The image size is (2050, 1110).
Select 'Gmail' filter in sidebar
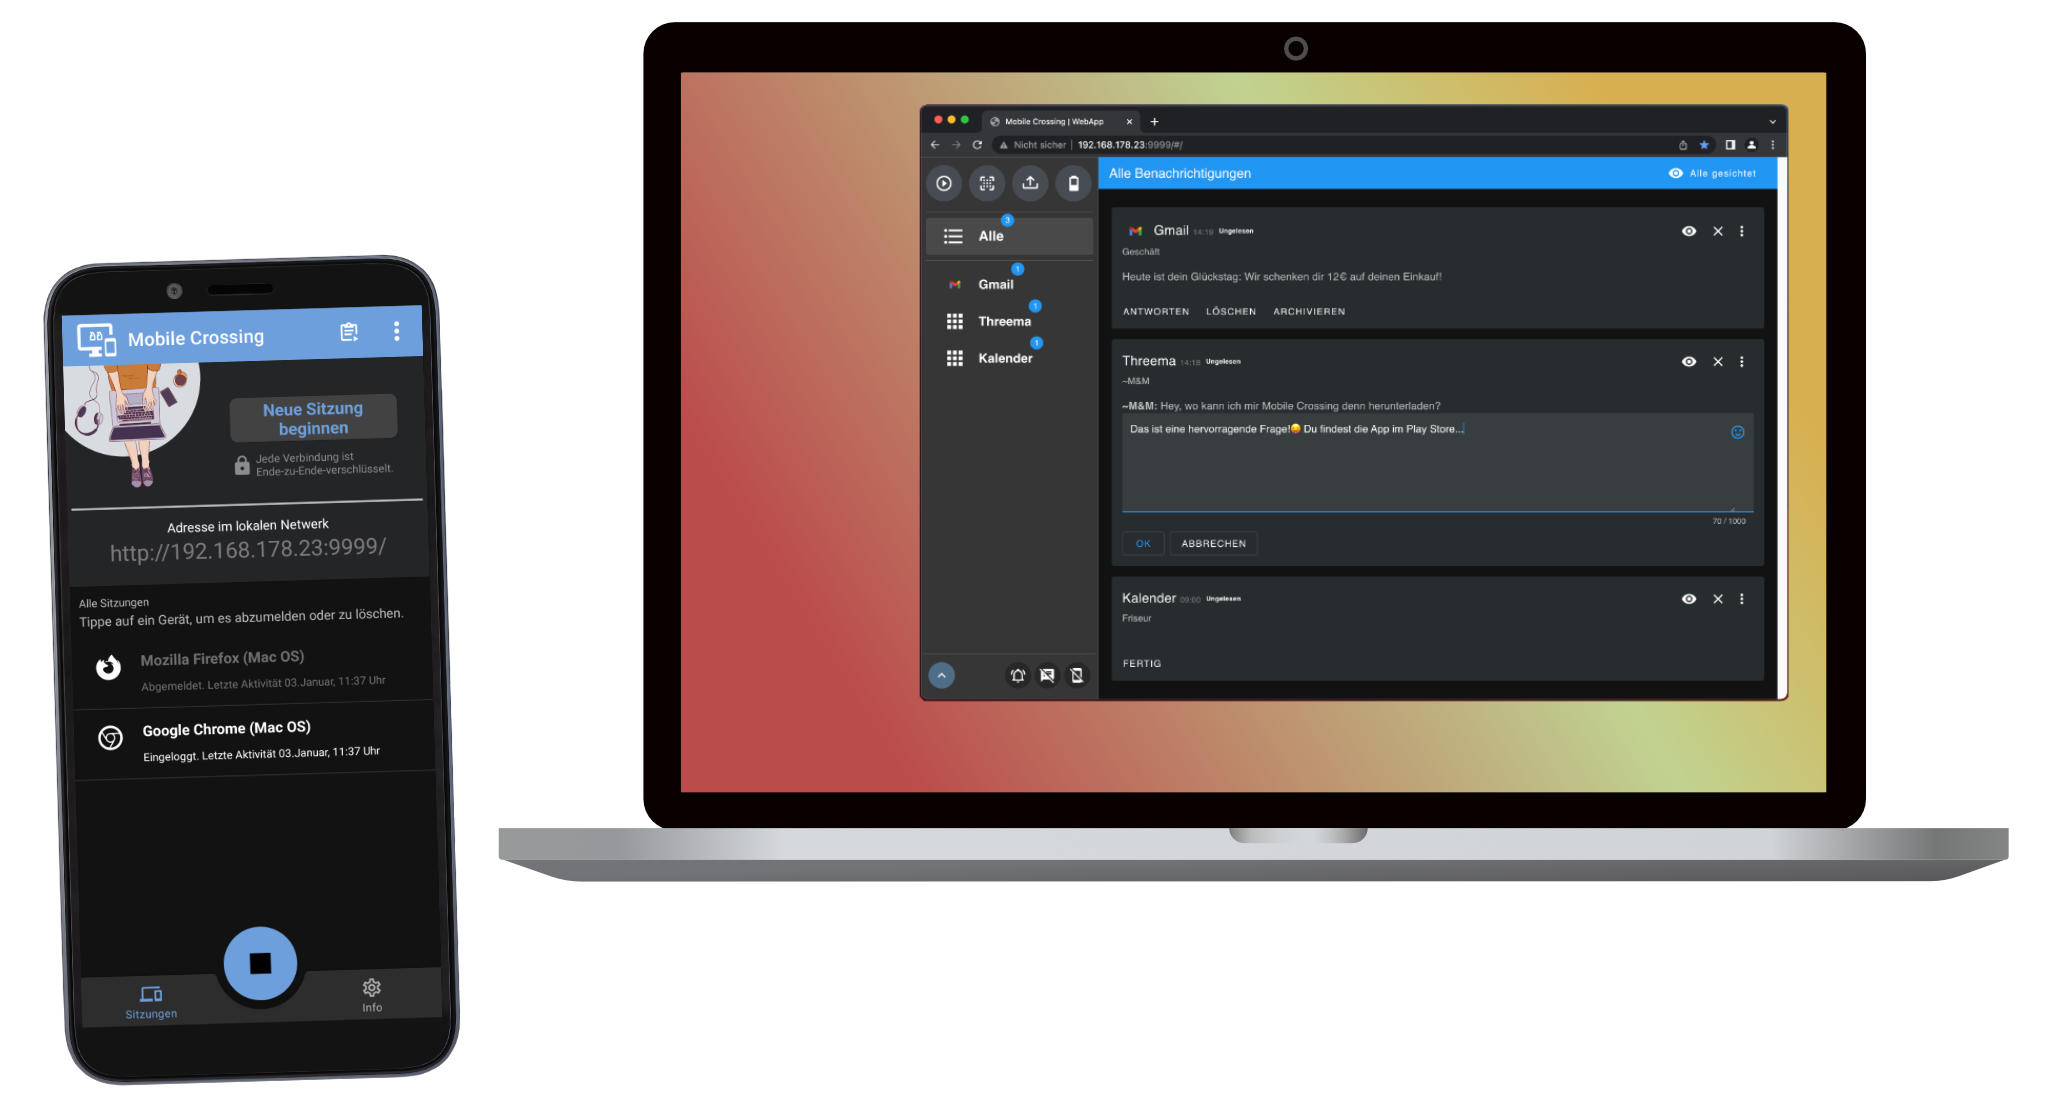tap(1009, 285)
